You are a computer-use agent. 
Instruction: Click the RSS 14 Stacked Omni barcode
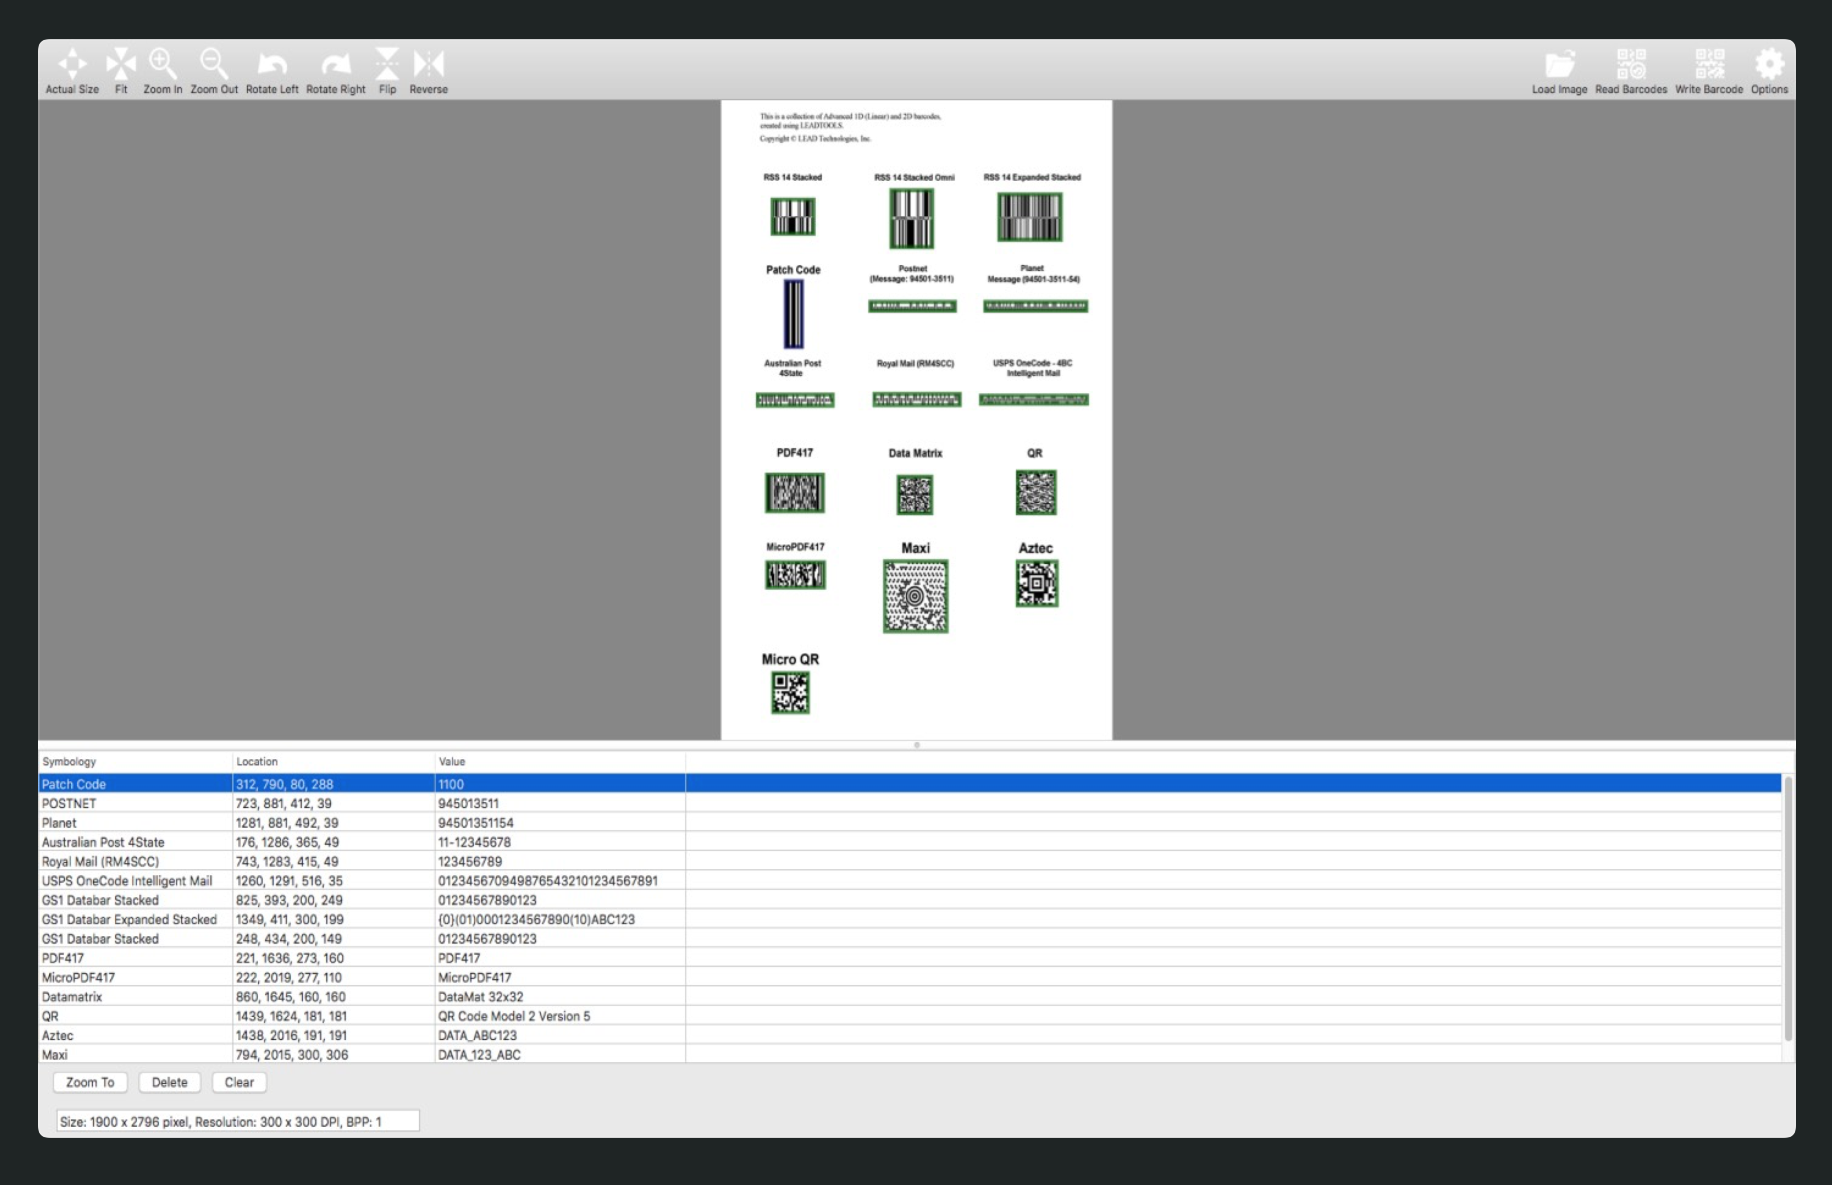point(912,219)
